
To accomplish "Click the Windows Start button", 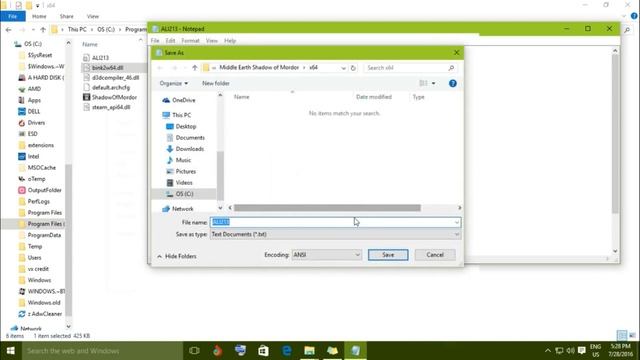I will (x=11, y=351).
